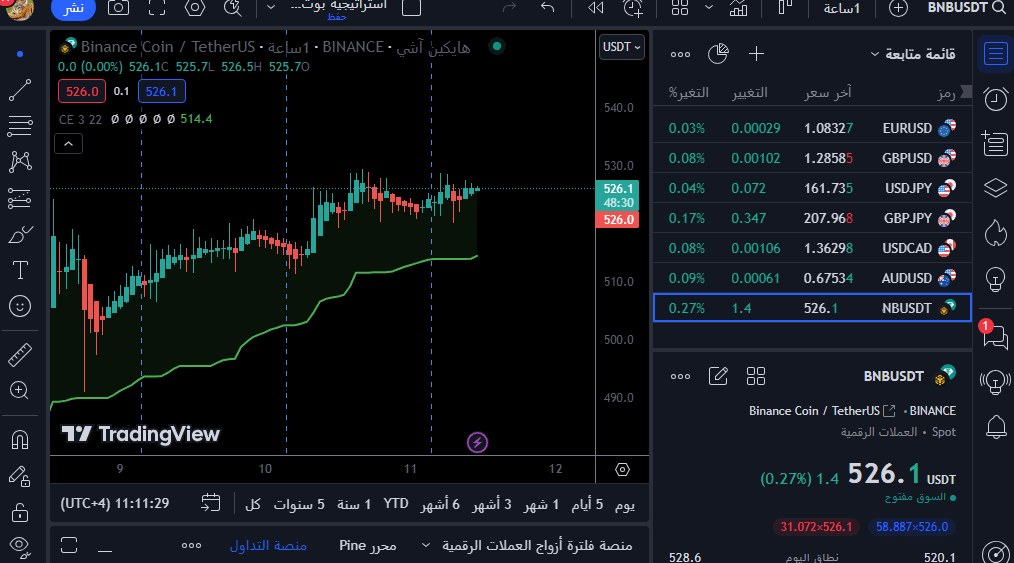Add a compare symbol with plus icon
This screenshot has width=1014, height=563.
898,8
